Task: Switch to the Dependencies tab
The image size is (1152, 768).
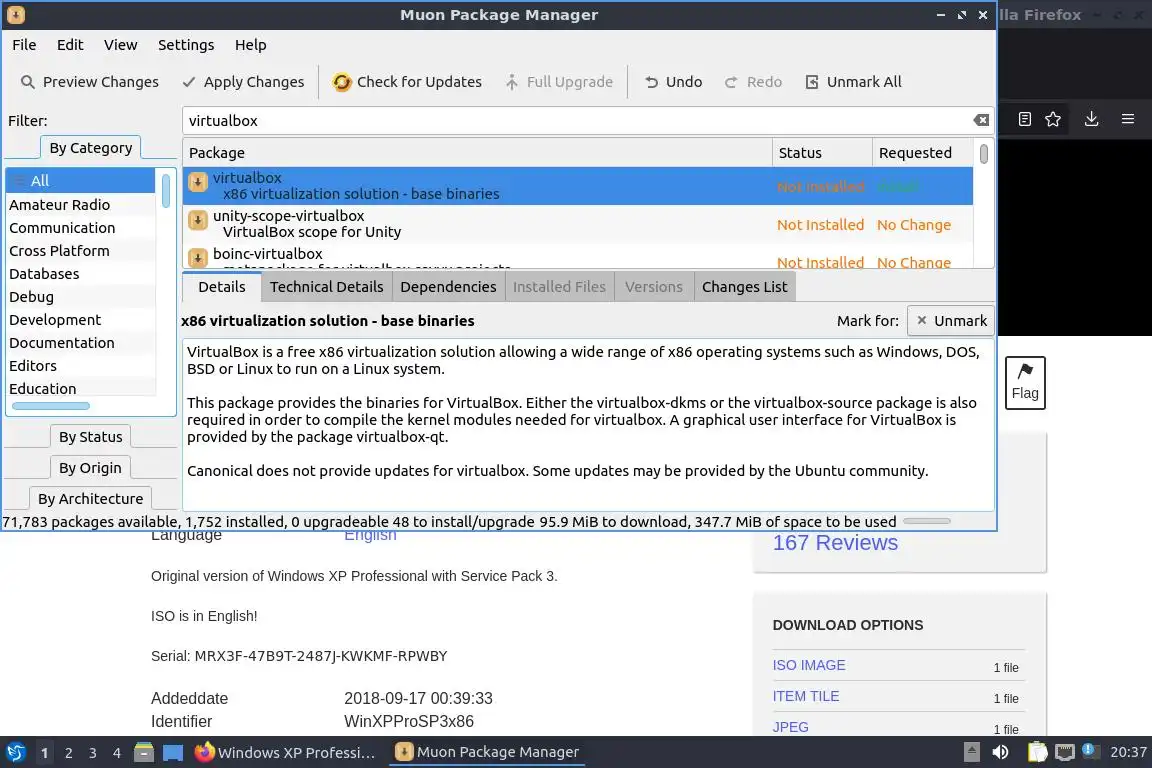Action: click(448, 287)
